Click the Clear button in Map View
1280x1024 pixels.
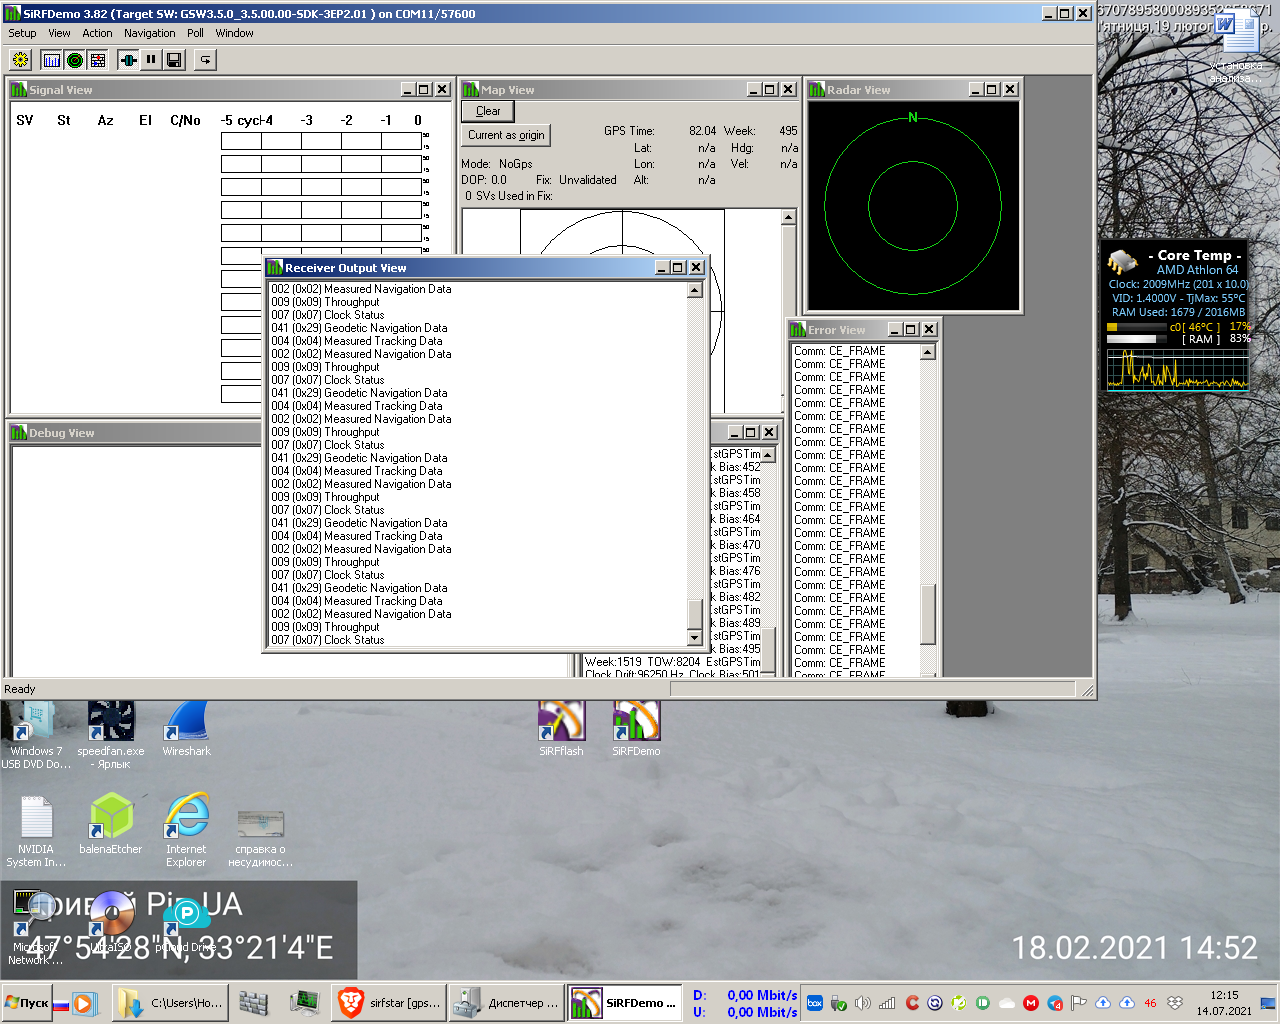[488, 111]
